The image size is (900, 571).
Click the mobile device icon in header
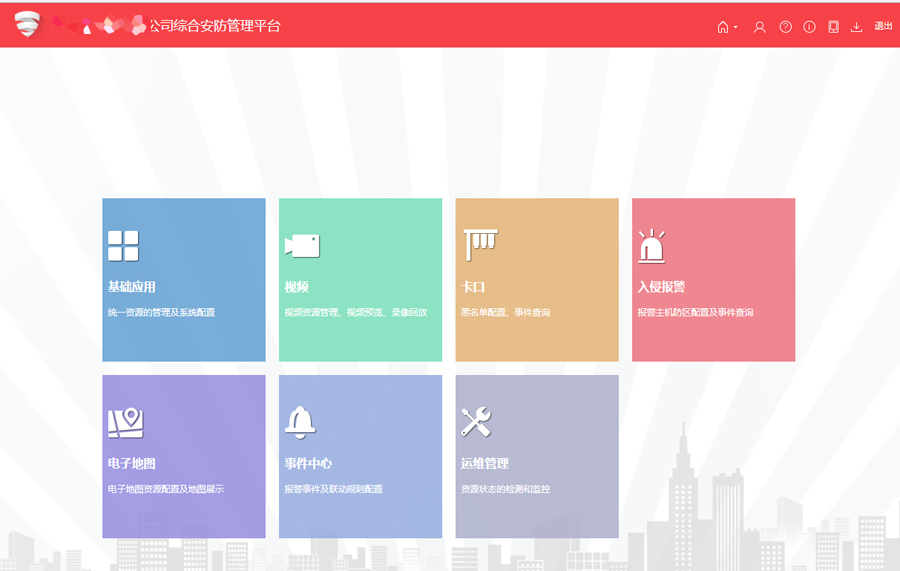tap(833, 27)
